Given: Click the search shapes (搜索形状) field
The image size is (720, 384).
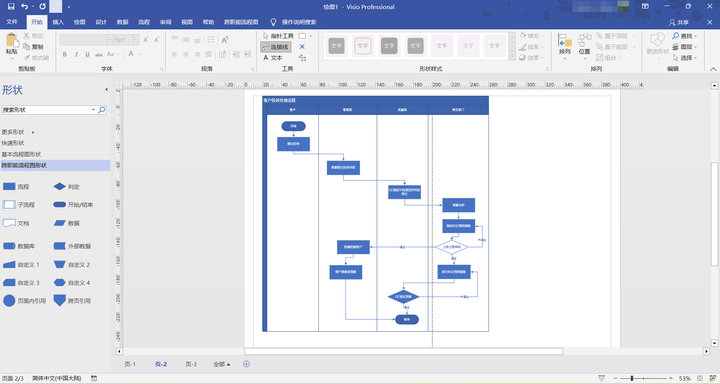Looking at the screenshot, I should (48, 110).
